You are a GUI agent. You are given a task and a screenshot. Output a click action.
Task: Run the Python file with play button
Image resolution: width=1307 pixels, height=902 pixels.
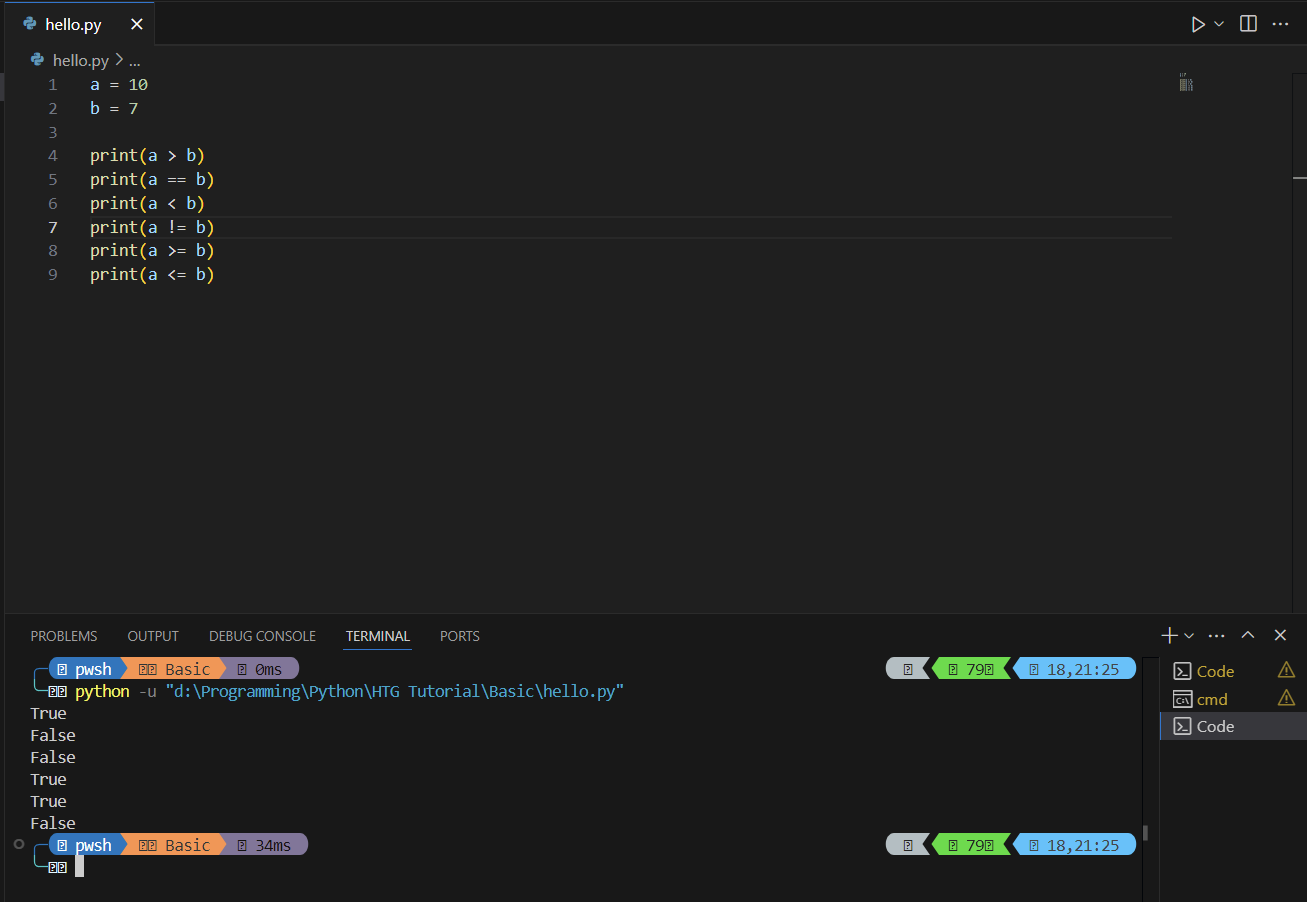1197,24
